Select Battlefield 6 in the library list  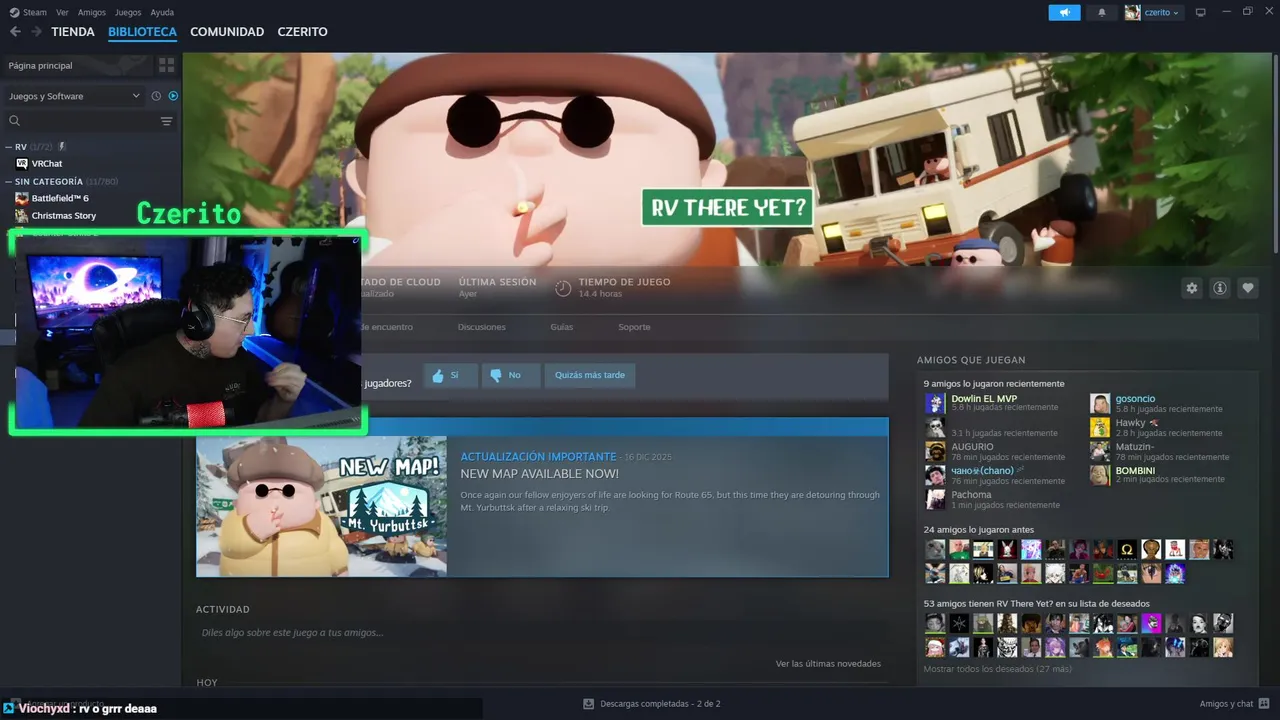[60, 198]
